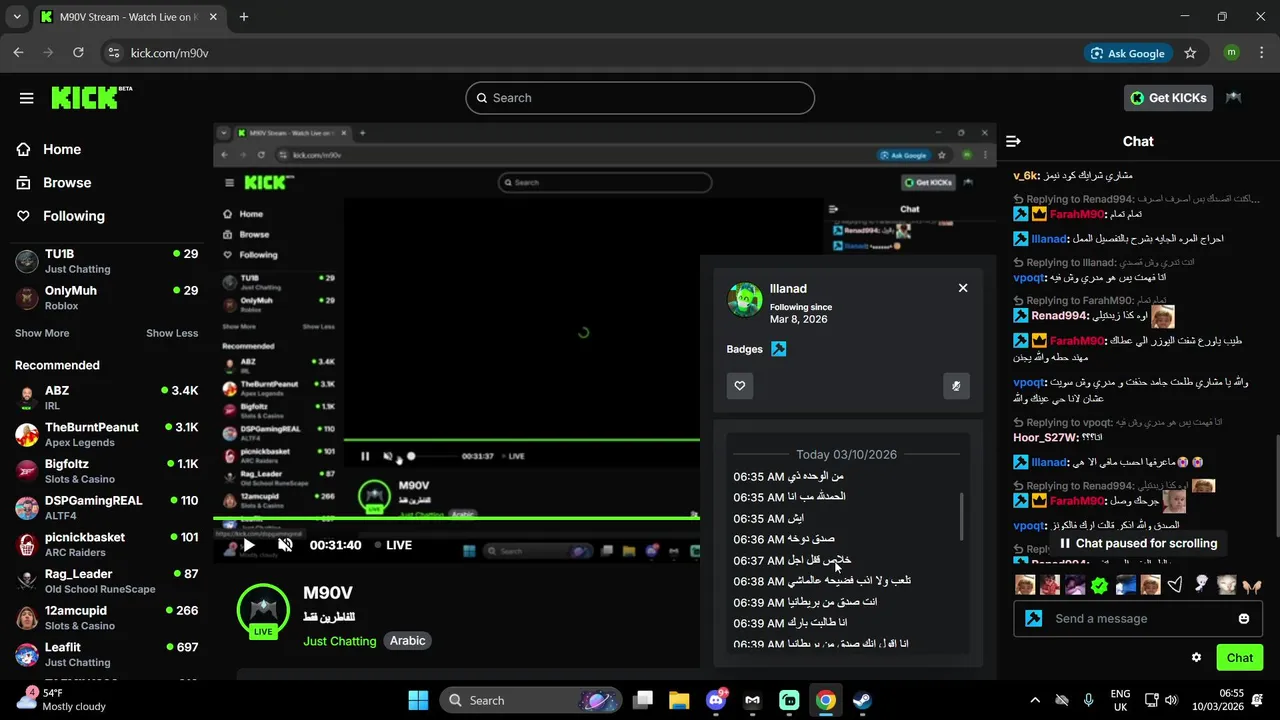Image resolution: width=1280 pixels, height=720 pixels.
Task: Open Steam from the taskbar
Action: [862, 700]
